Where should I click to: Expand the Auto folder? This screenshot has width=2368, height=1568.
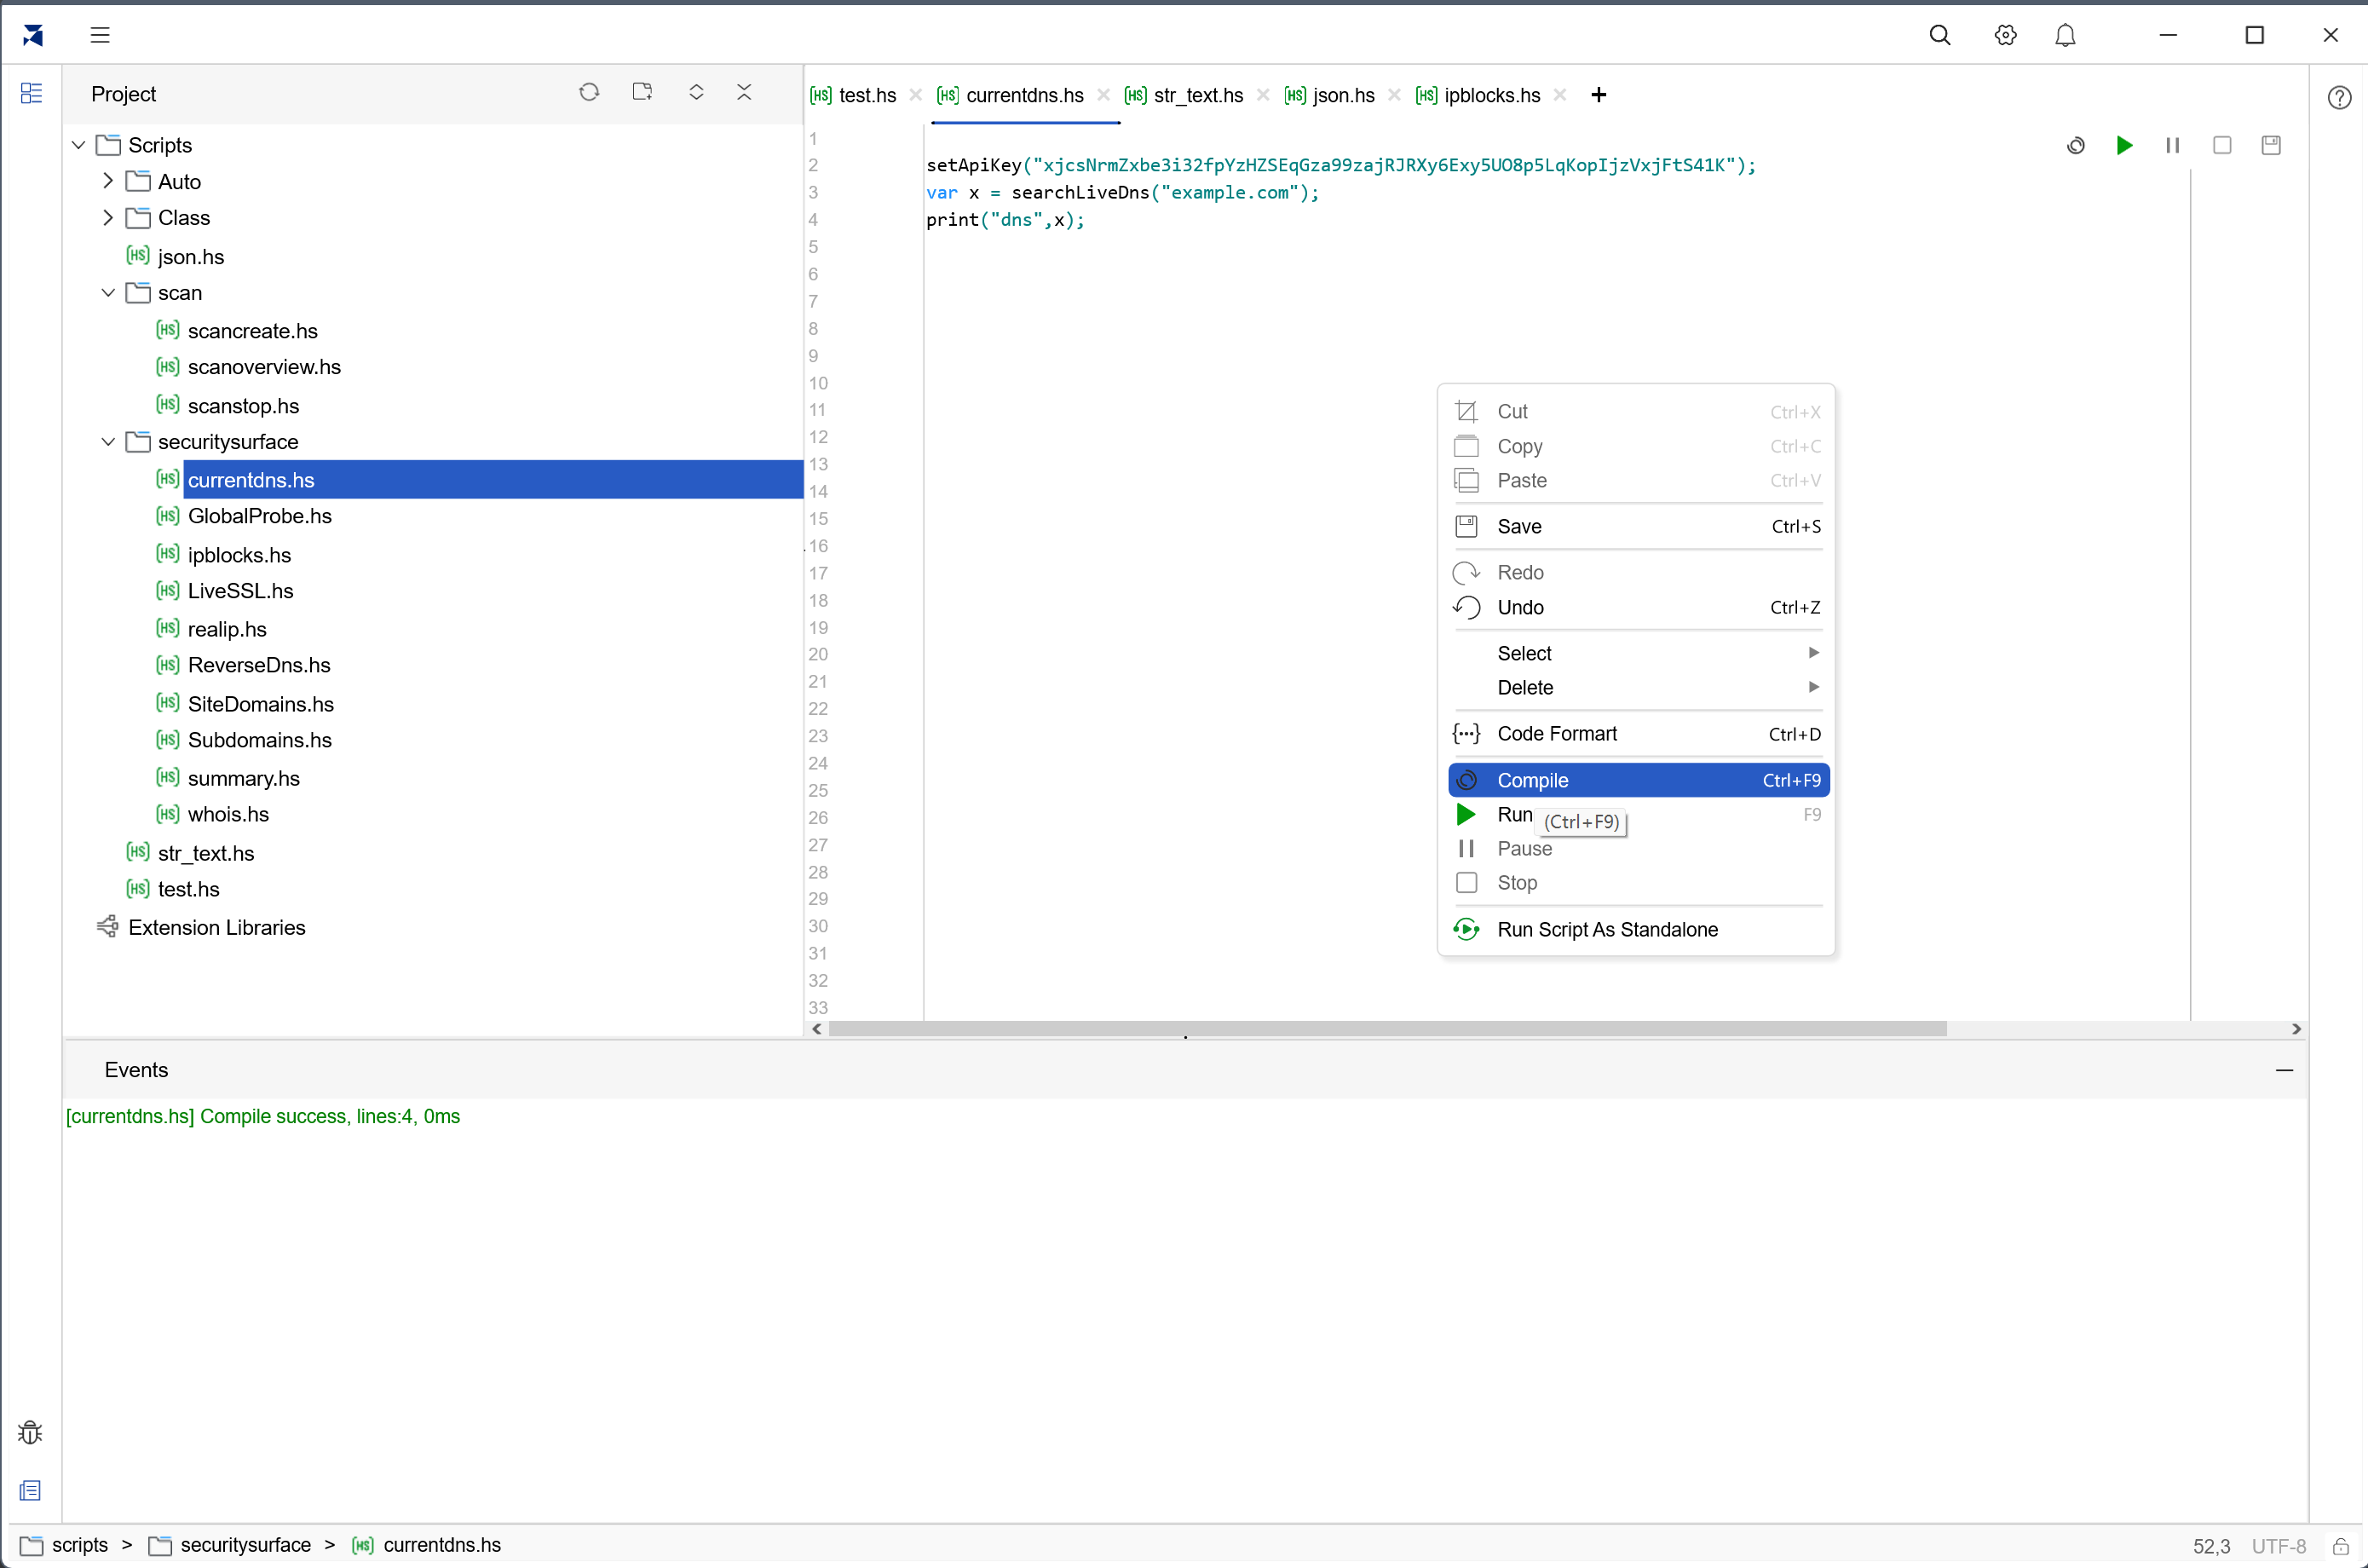[x=108, y=181]
